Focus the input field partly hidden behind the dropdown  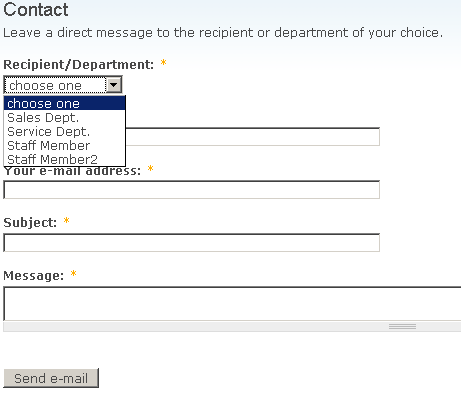[x=252, y=137]
